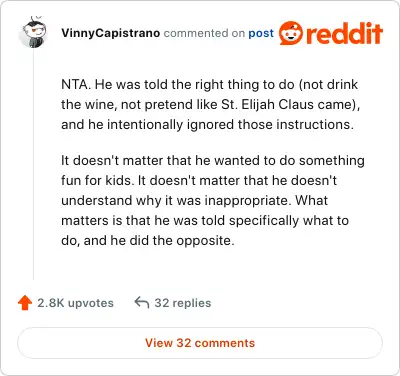Viewport: 400px width, 376px height.
Task: Follow the blue "post" link
Action: 261,33
